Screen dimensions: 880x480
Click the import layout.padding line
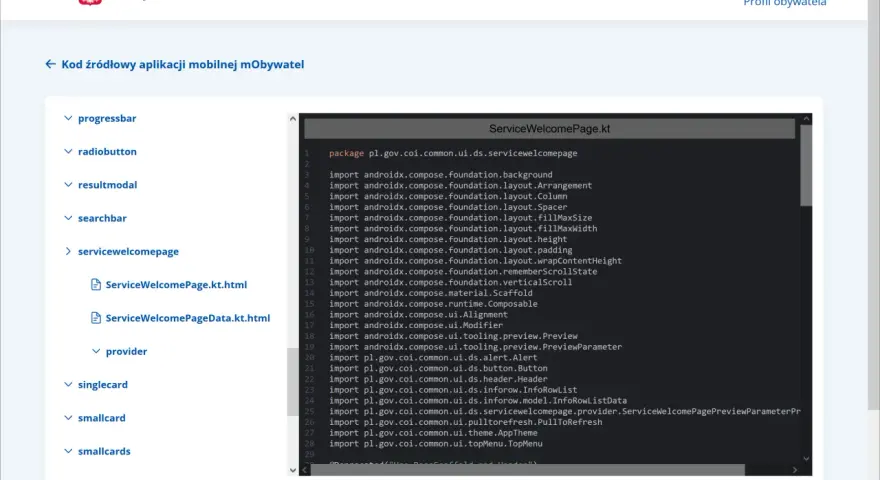[x=451, y=250]
